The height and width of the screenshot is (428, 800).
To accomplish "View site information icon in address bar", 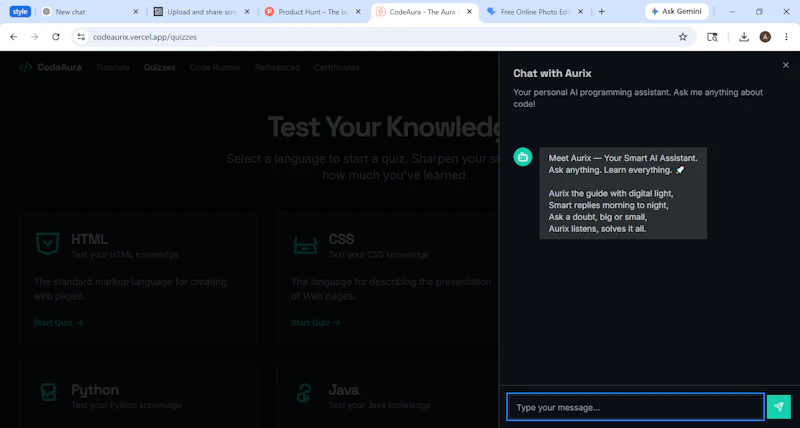I will (x=81, y=37).
